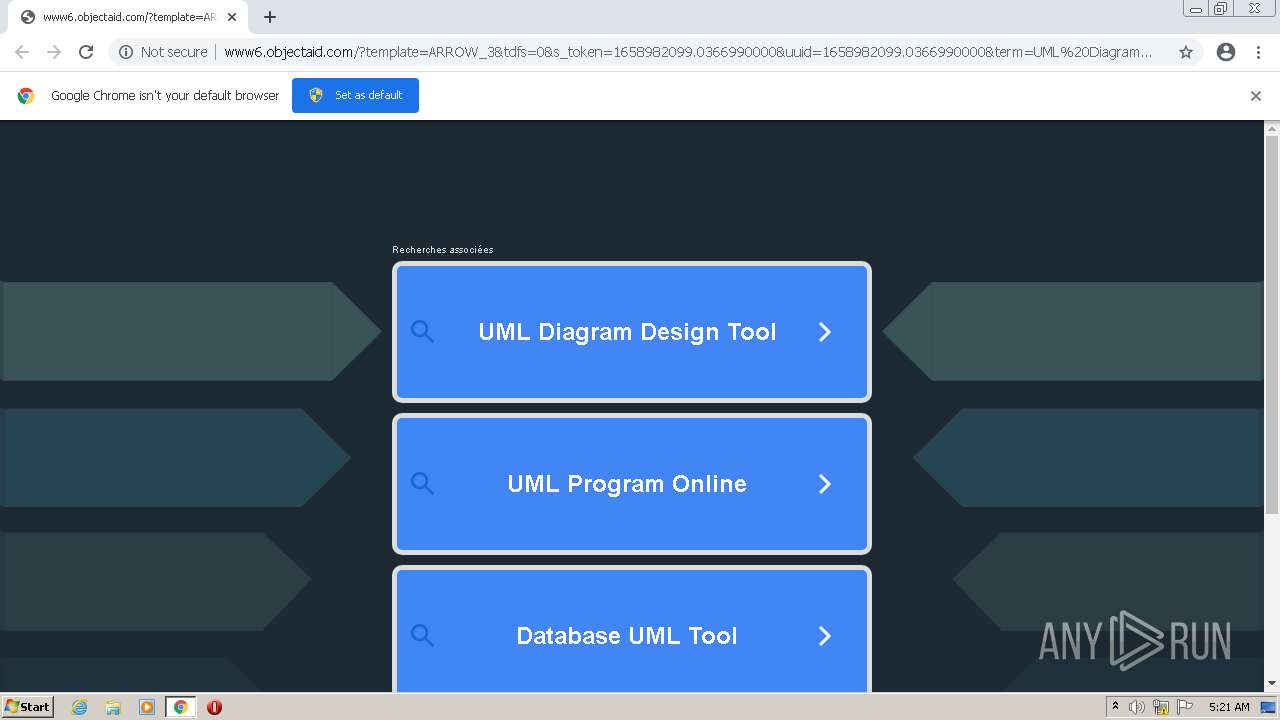The height and width of the screenshot is (720, 1280).
Task: Open Chrome's three-dot menu
Action: tap(1258, 52)
